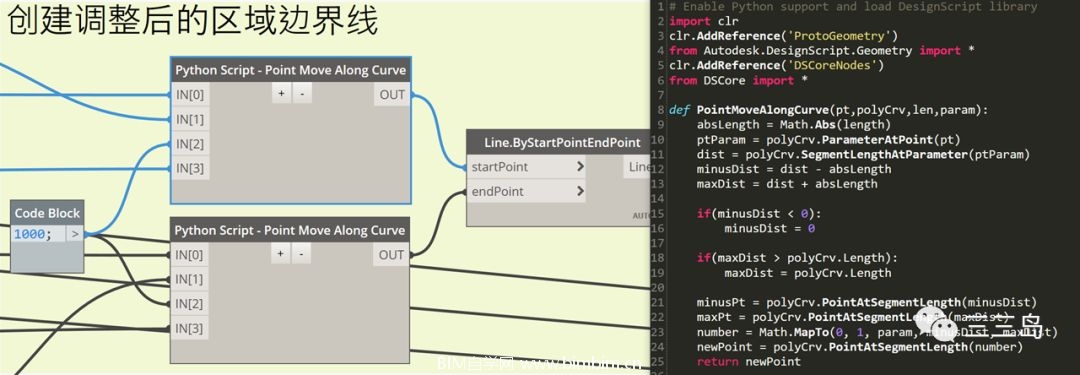Click IN[0] port on the upper Python Script node
Viewport: 1080px width, 375px height.
coord(189,94)
